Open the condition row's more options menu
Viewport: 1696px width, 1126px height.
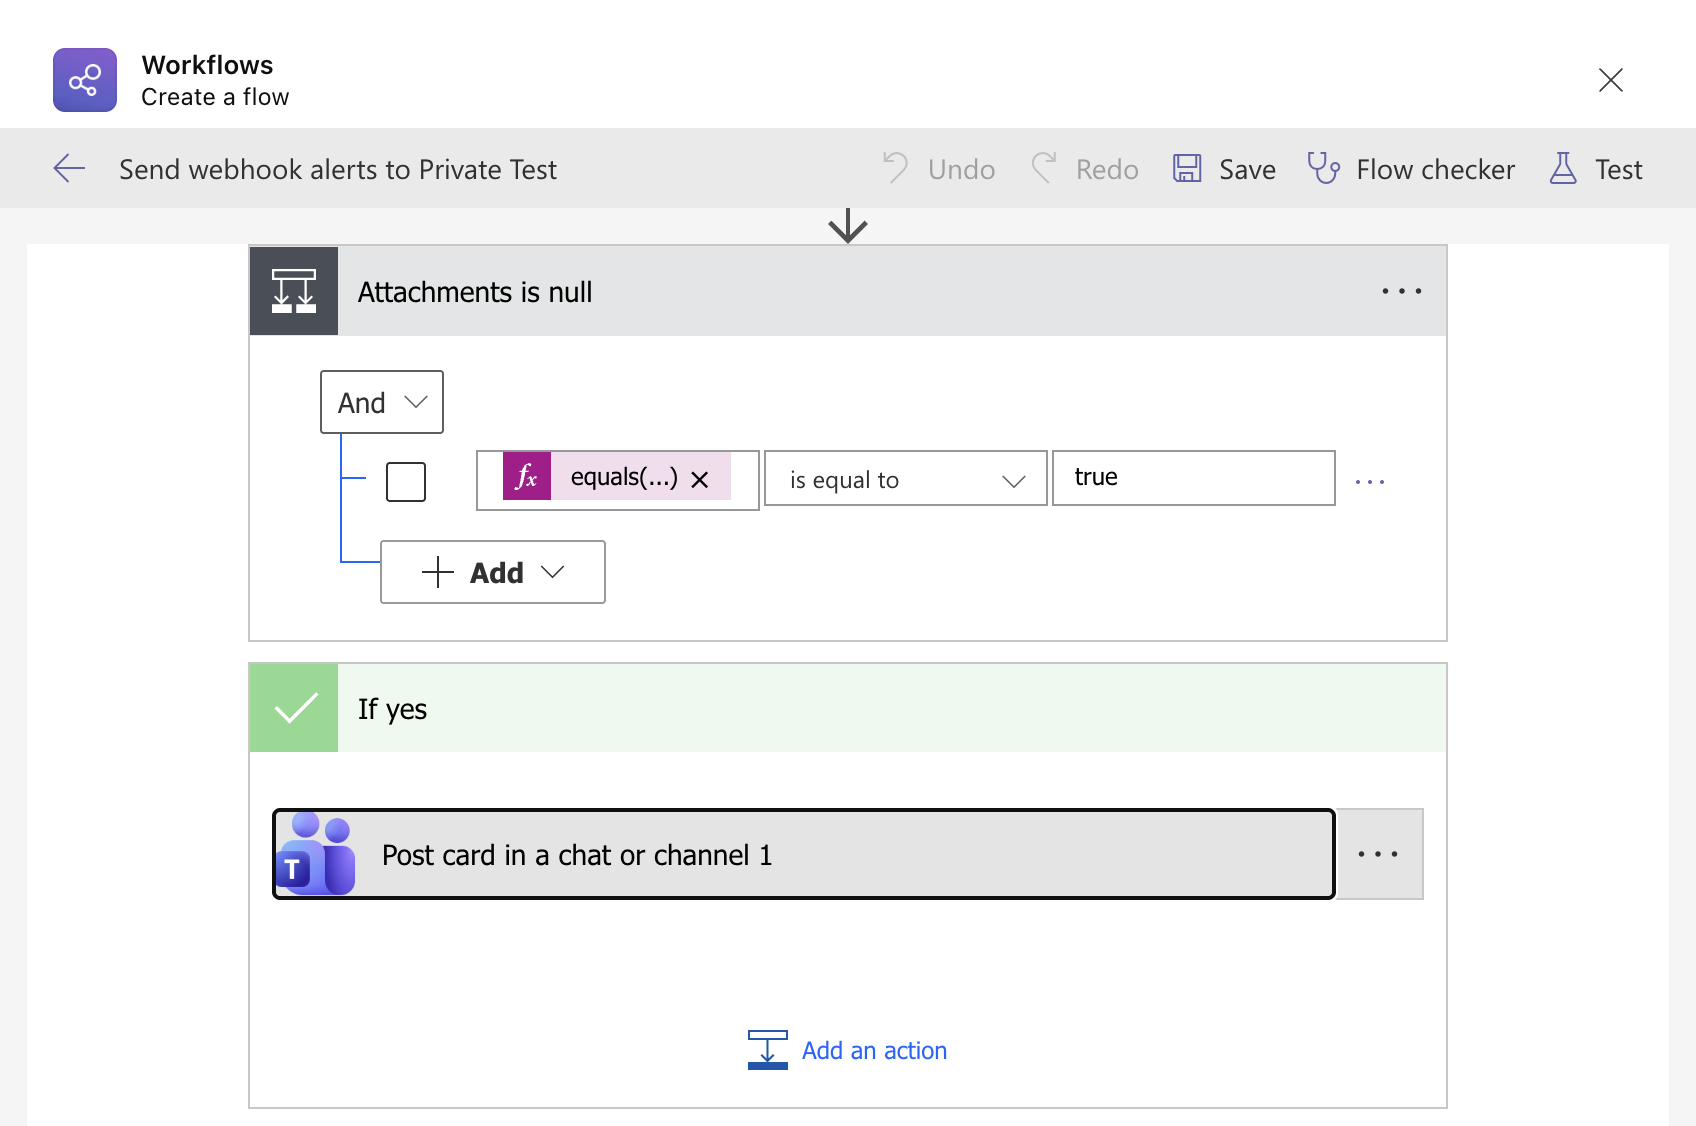point(1369,482)
